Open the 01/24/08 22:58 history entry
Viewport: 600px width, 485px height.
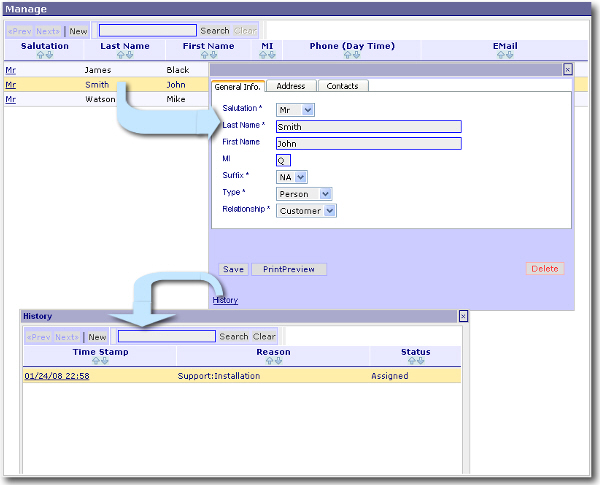(x=56, y=376)
